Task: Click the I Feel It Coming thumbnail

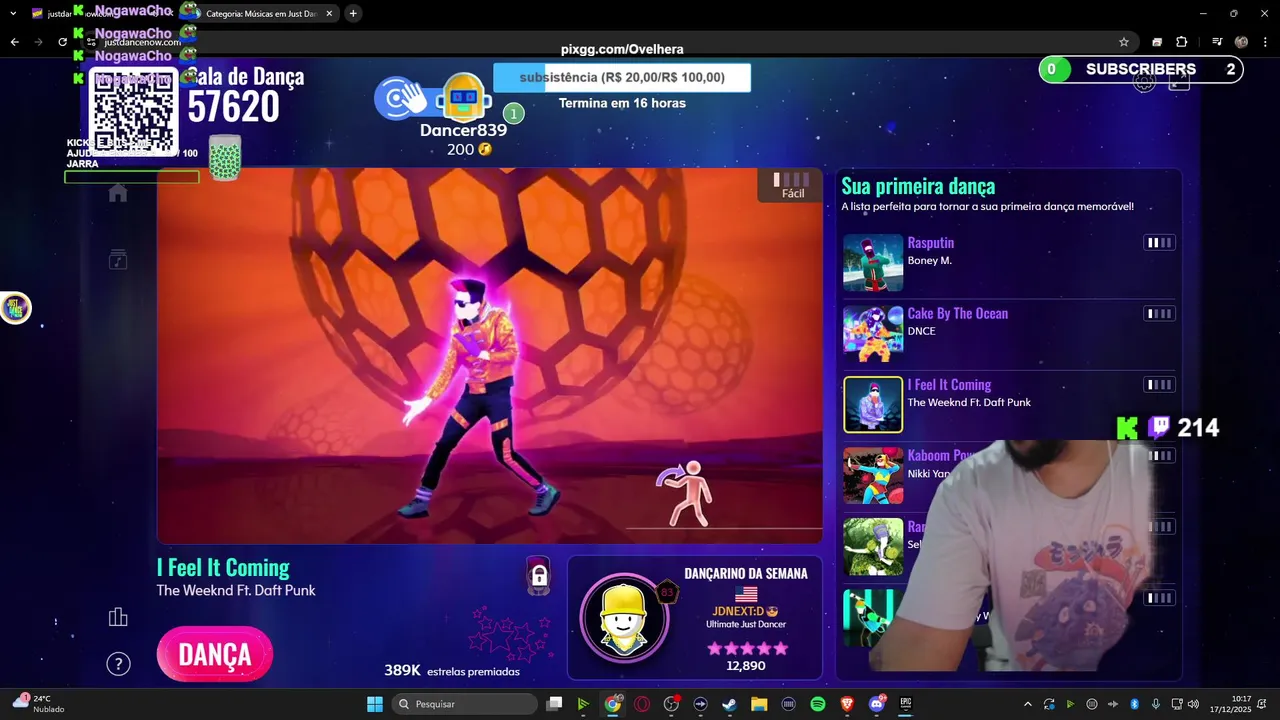Action: 873,404
